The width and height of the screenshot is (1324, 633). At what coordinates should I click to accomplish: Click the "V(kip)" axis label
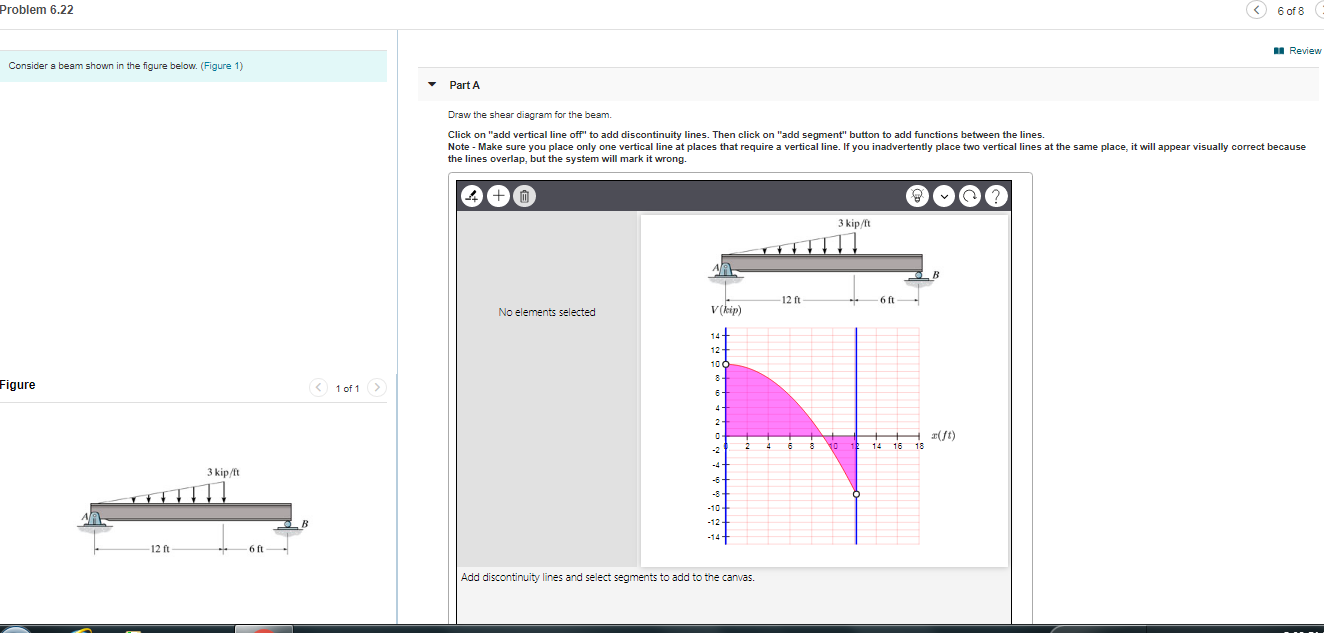point(728,310)
